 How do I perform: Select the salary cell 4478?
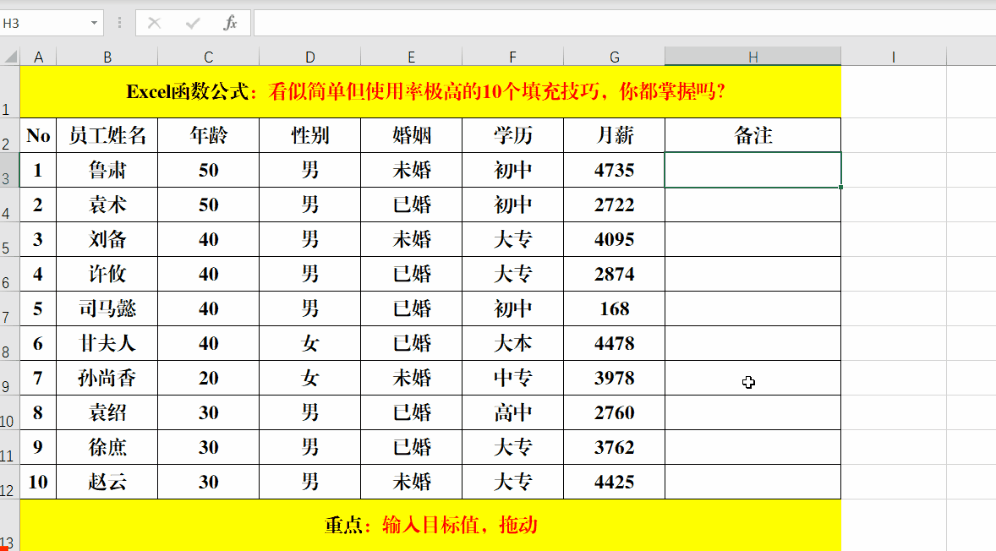pos(614,344)
